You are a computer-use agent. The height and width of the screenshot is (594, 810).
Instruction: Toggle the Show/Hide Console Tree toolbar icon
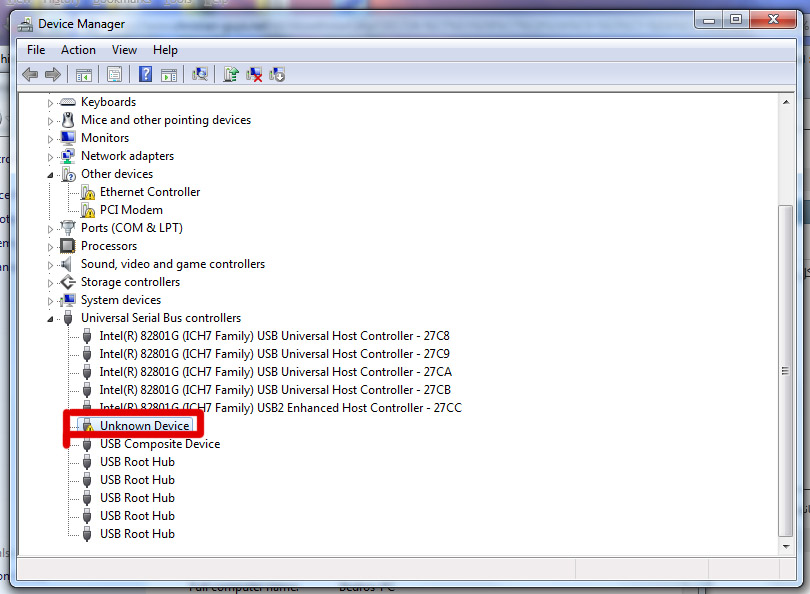click(x=84, y=75)
